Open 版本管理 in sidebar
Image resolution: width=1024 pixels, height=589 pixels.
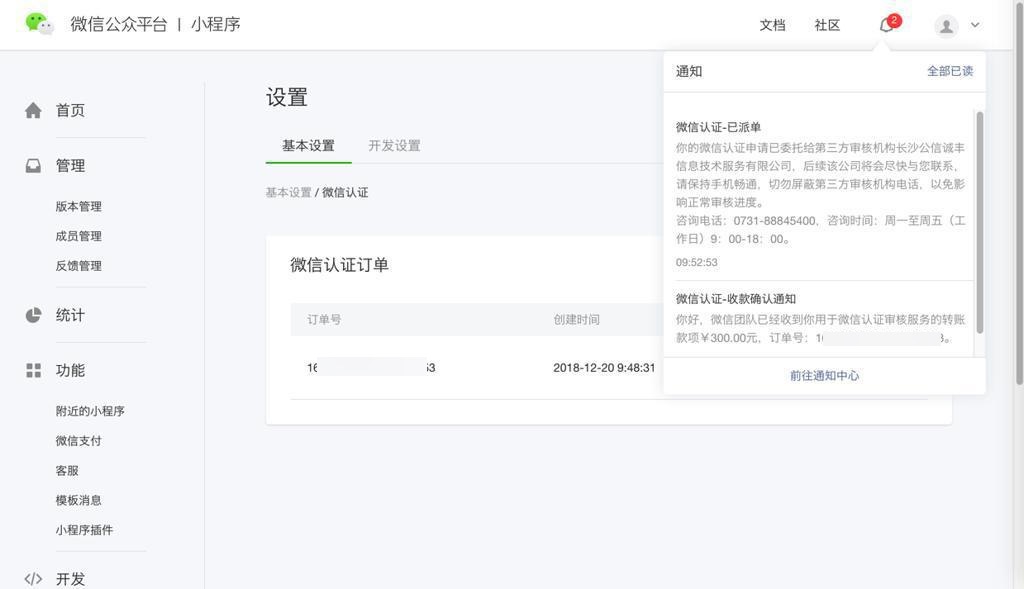tap(78, 206)
